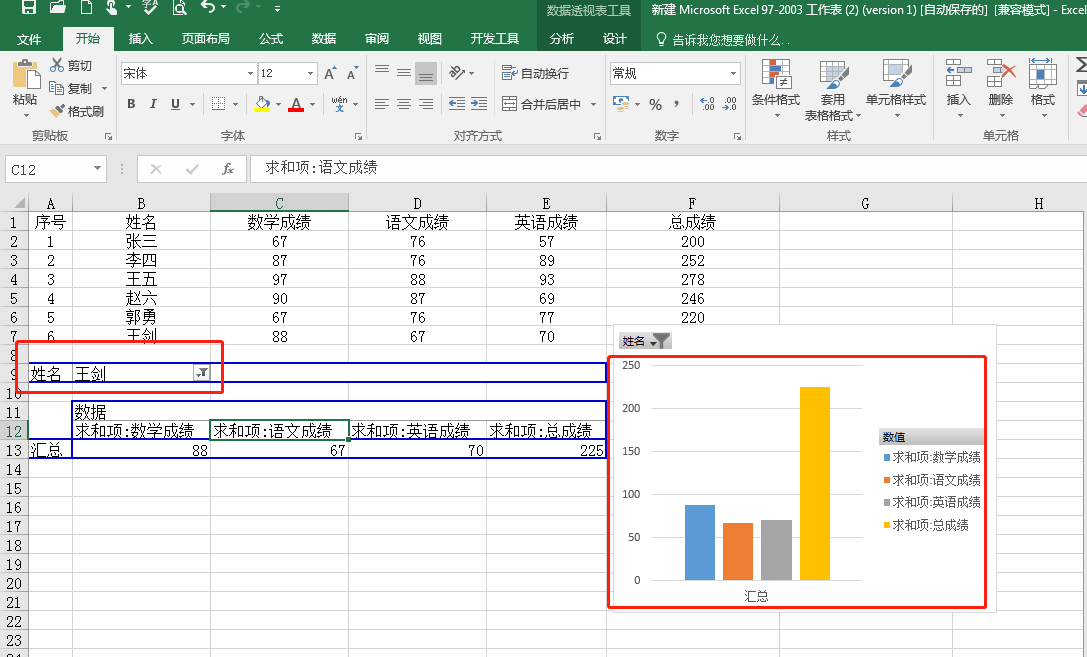The height and width of the screenshot is (657, 1087).
Task: Click the Comma Style icon
Action: point(677,105)
